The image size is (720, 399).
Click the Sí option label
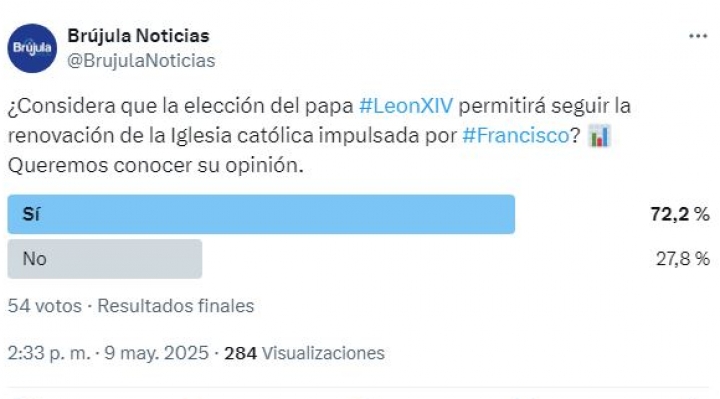point(31,214)
